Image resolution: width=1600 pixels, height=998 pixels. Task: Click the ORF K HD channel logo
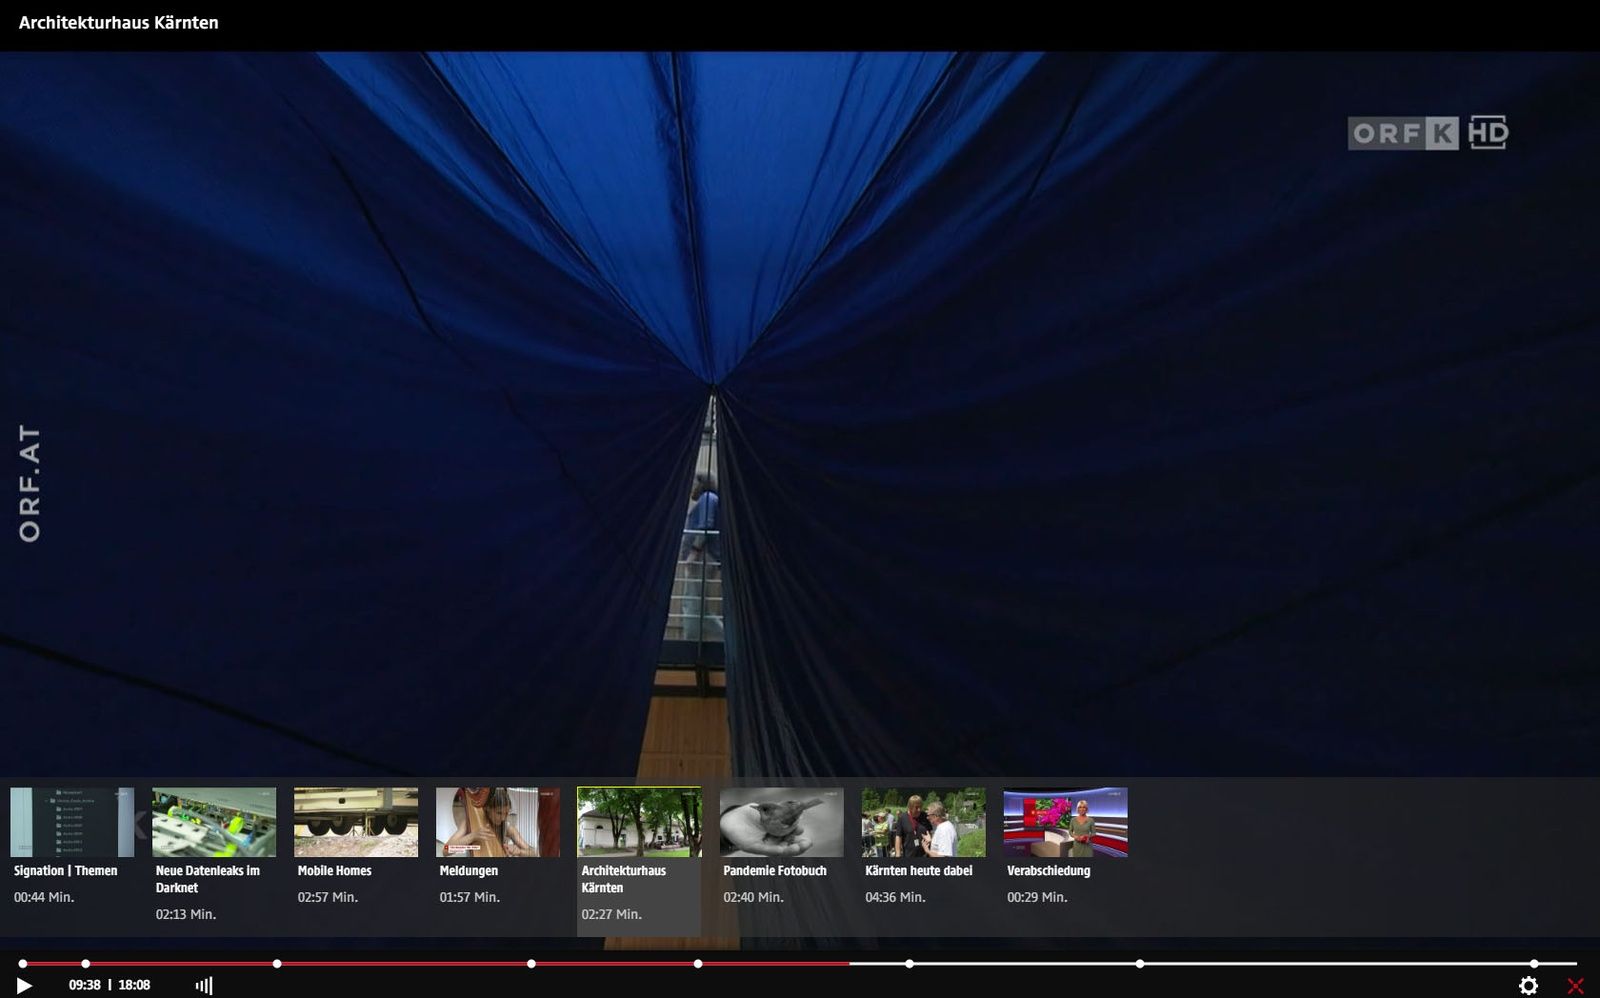point(1427,133)
